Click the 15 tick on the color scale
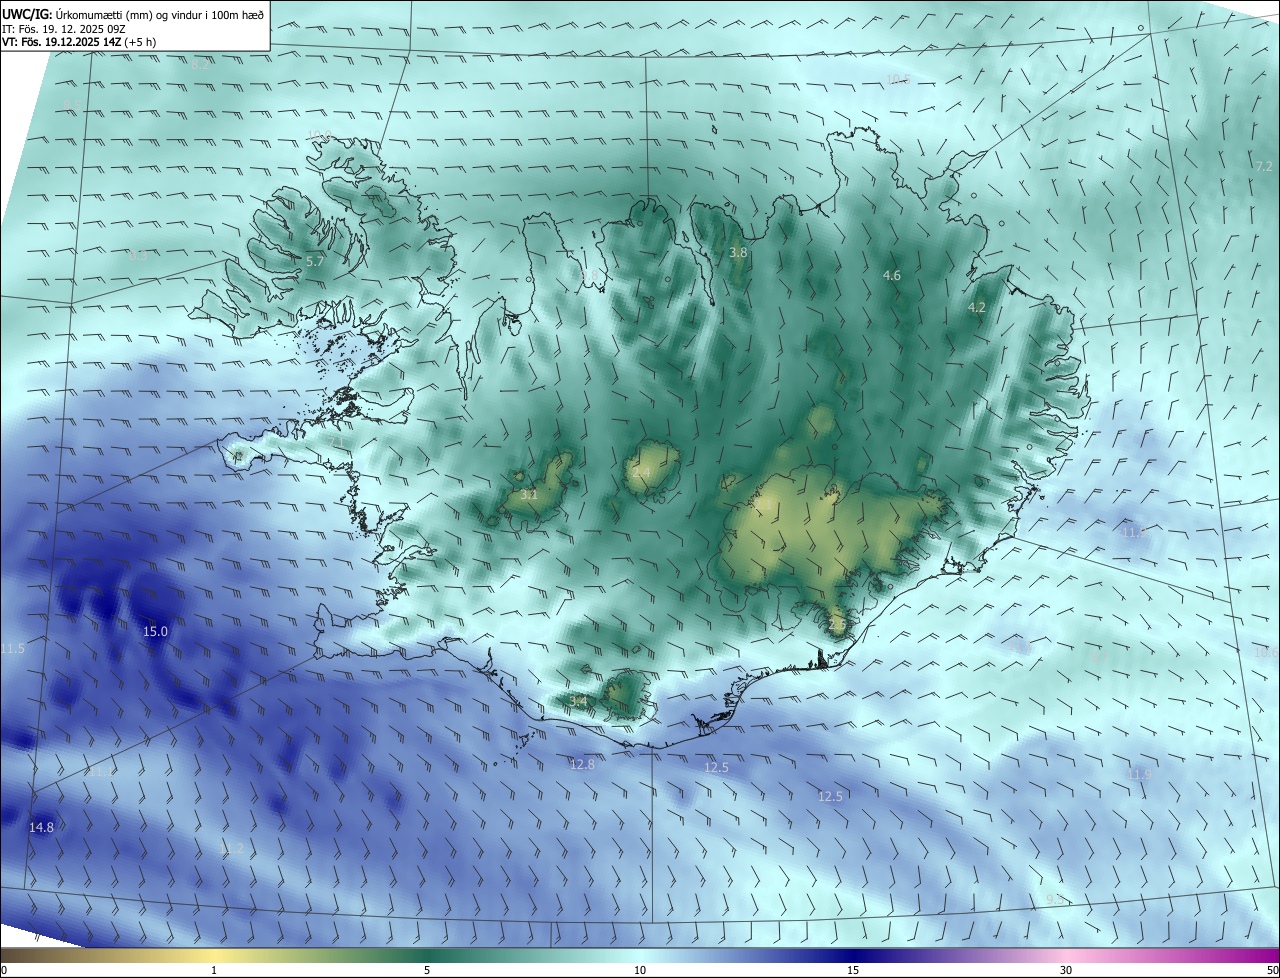The height and width of the screenshot is (978, 1280). (x=853, y=970)
